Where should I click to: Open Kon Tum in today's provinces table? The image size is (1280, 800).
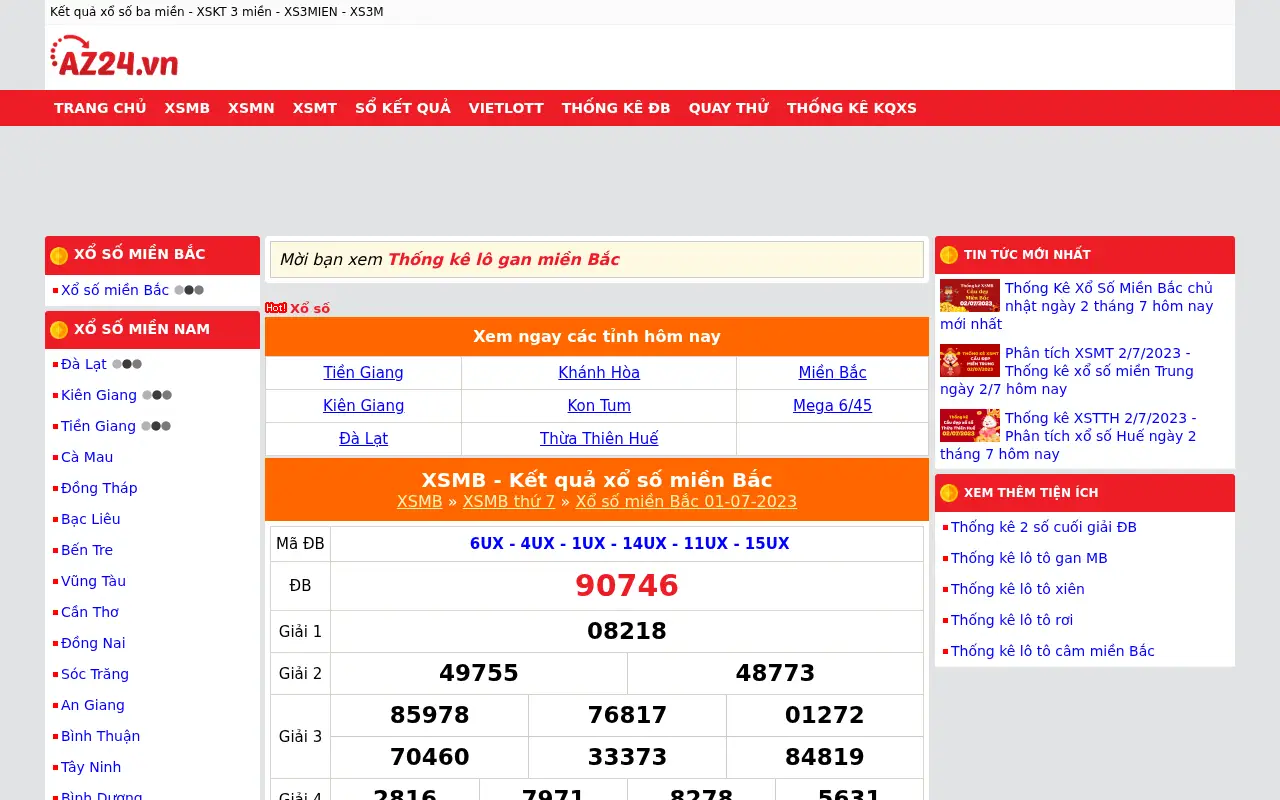tap(599, 406)
